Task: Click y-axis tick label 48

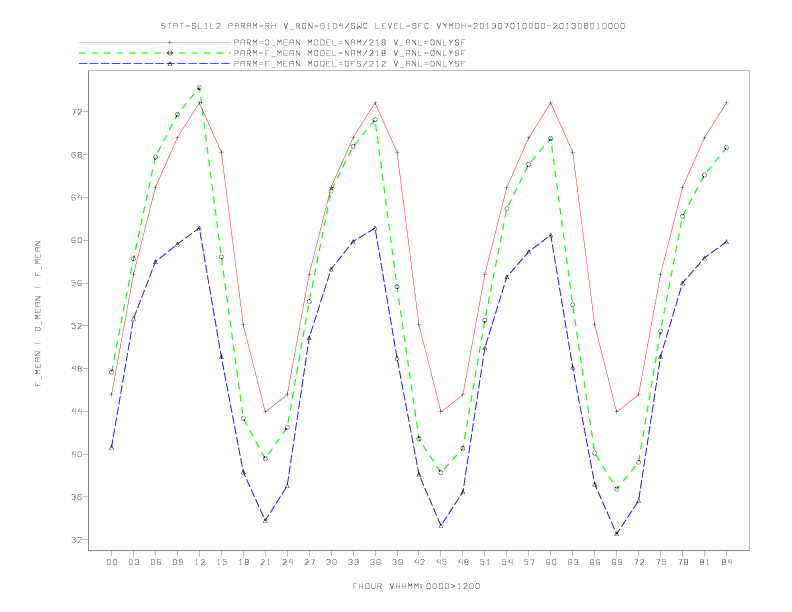Action: tap(77, 369)
